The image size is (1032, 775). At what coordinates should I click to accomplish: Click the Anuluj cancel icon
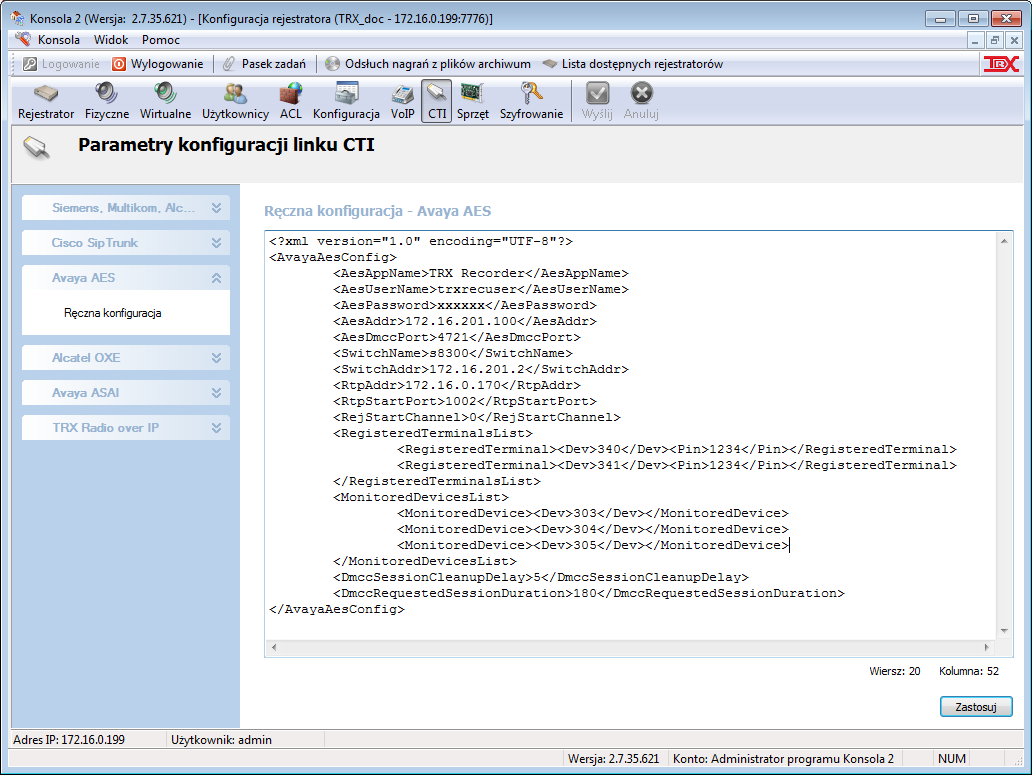point(641,101)
